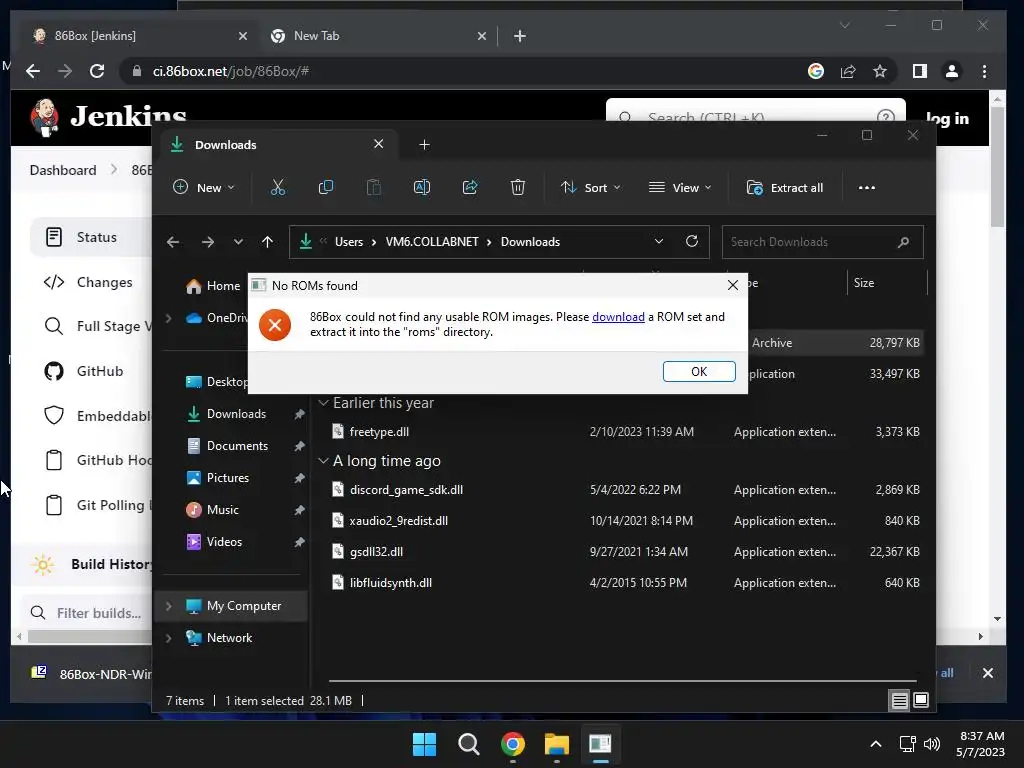Reload the page in Chrome
This screenshot has width=1024, height=768.
(x=97, y=71)
